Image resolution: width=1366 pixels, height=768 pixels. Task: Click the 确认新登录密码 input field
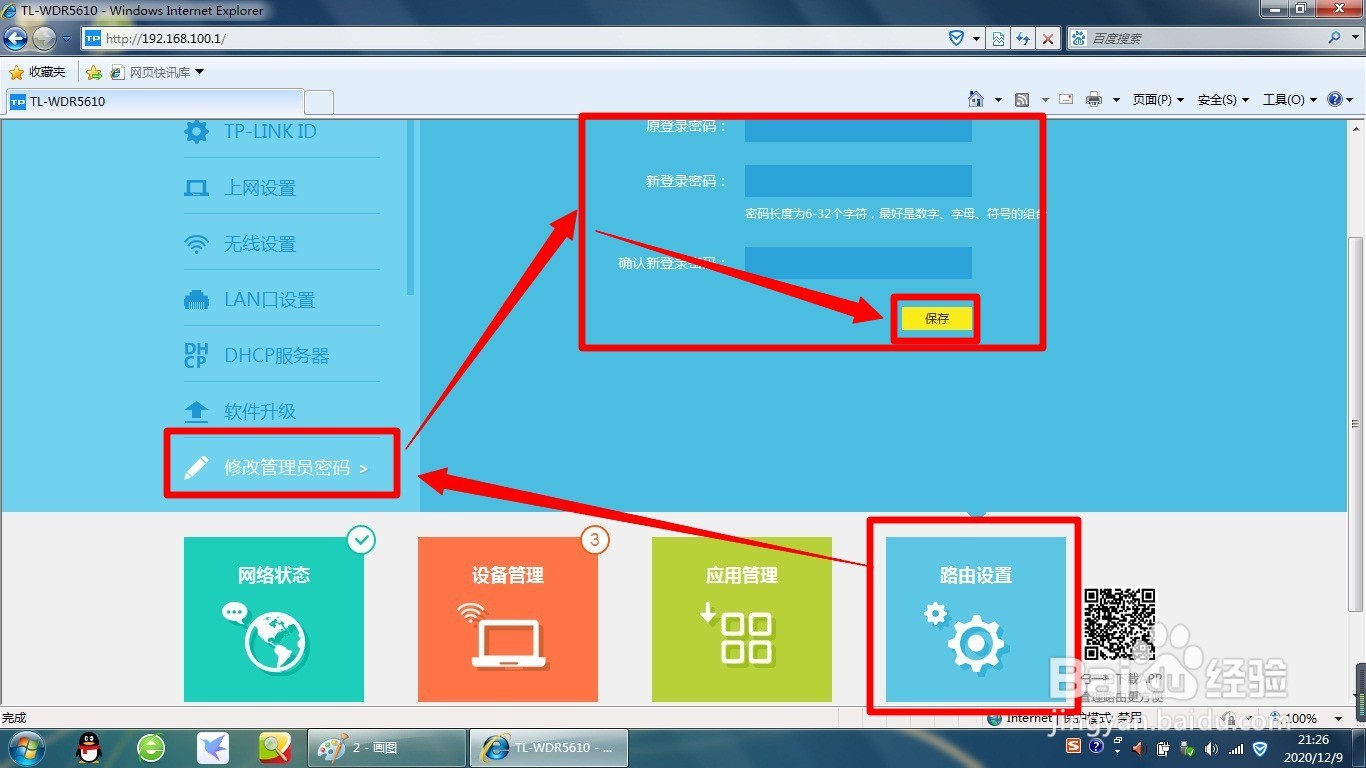858,263
